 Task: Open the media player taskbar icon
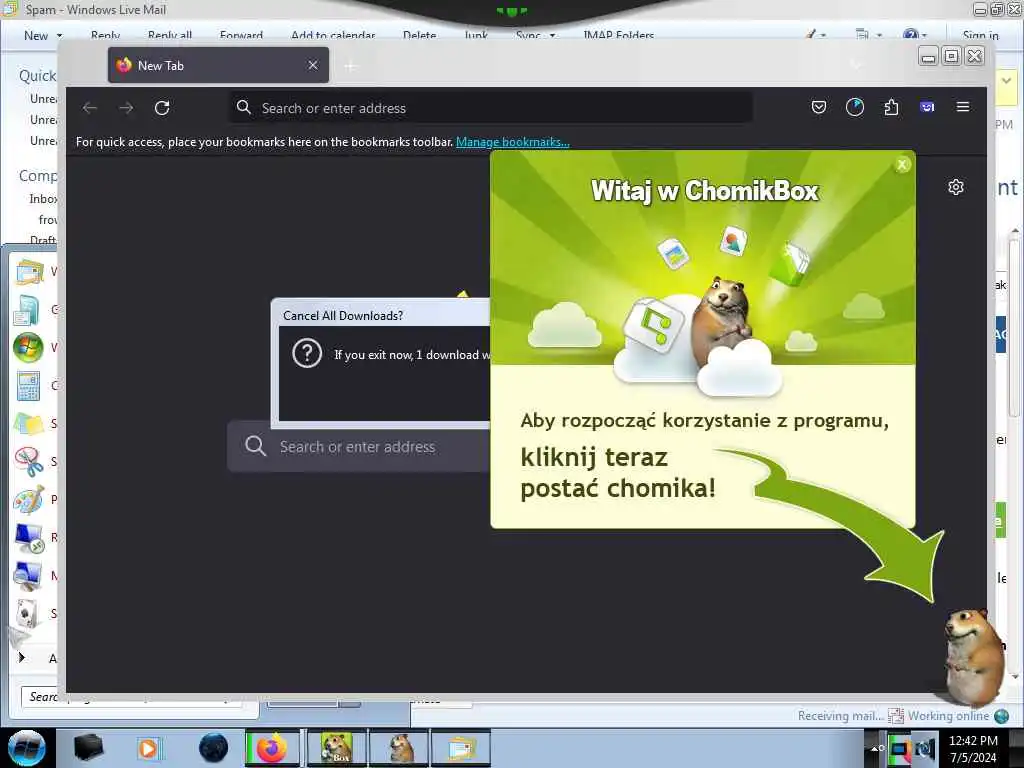tap(148, 748)
